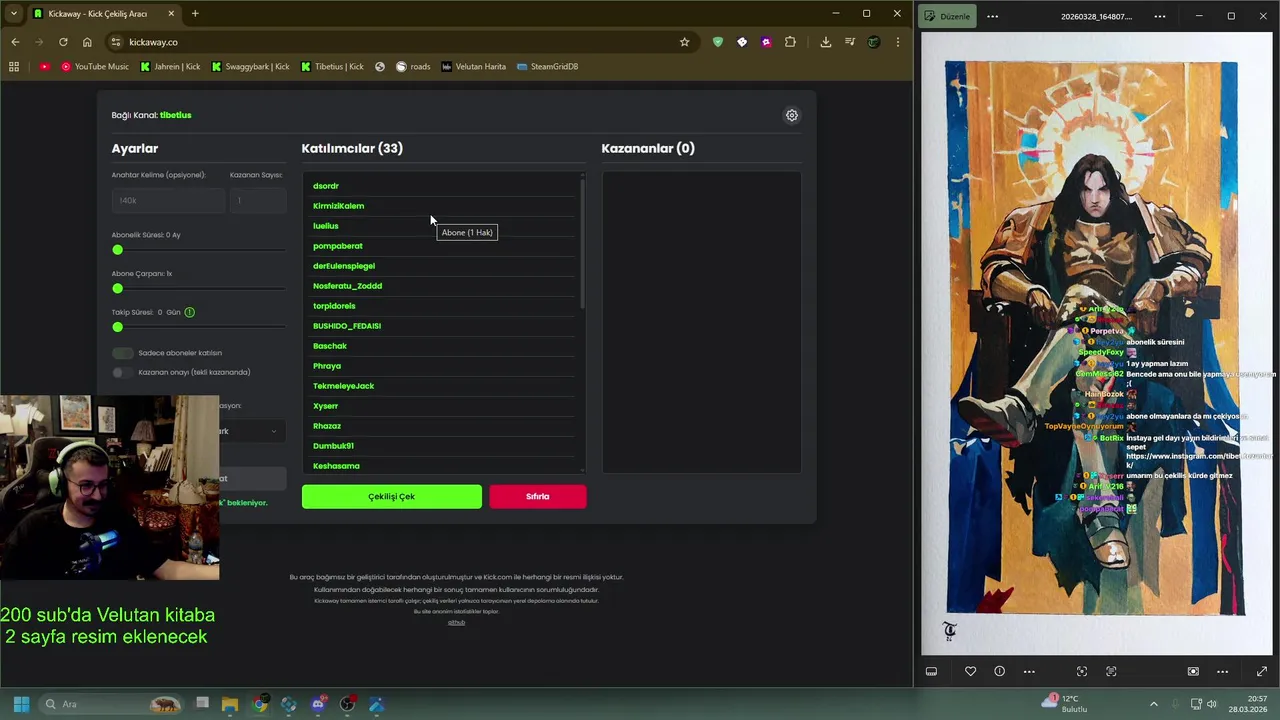
Task: Click the tibetius channel link
Action: (176, 115)
